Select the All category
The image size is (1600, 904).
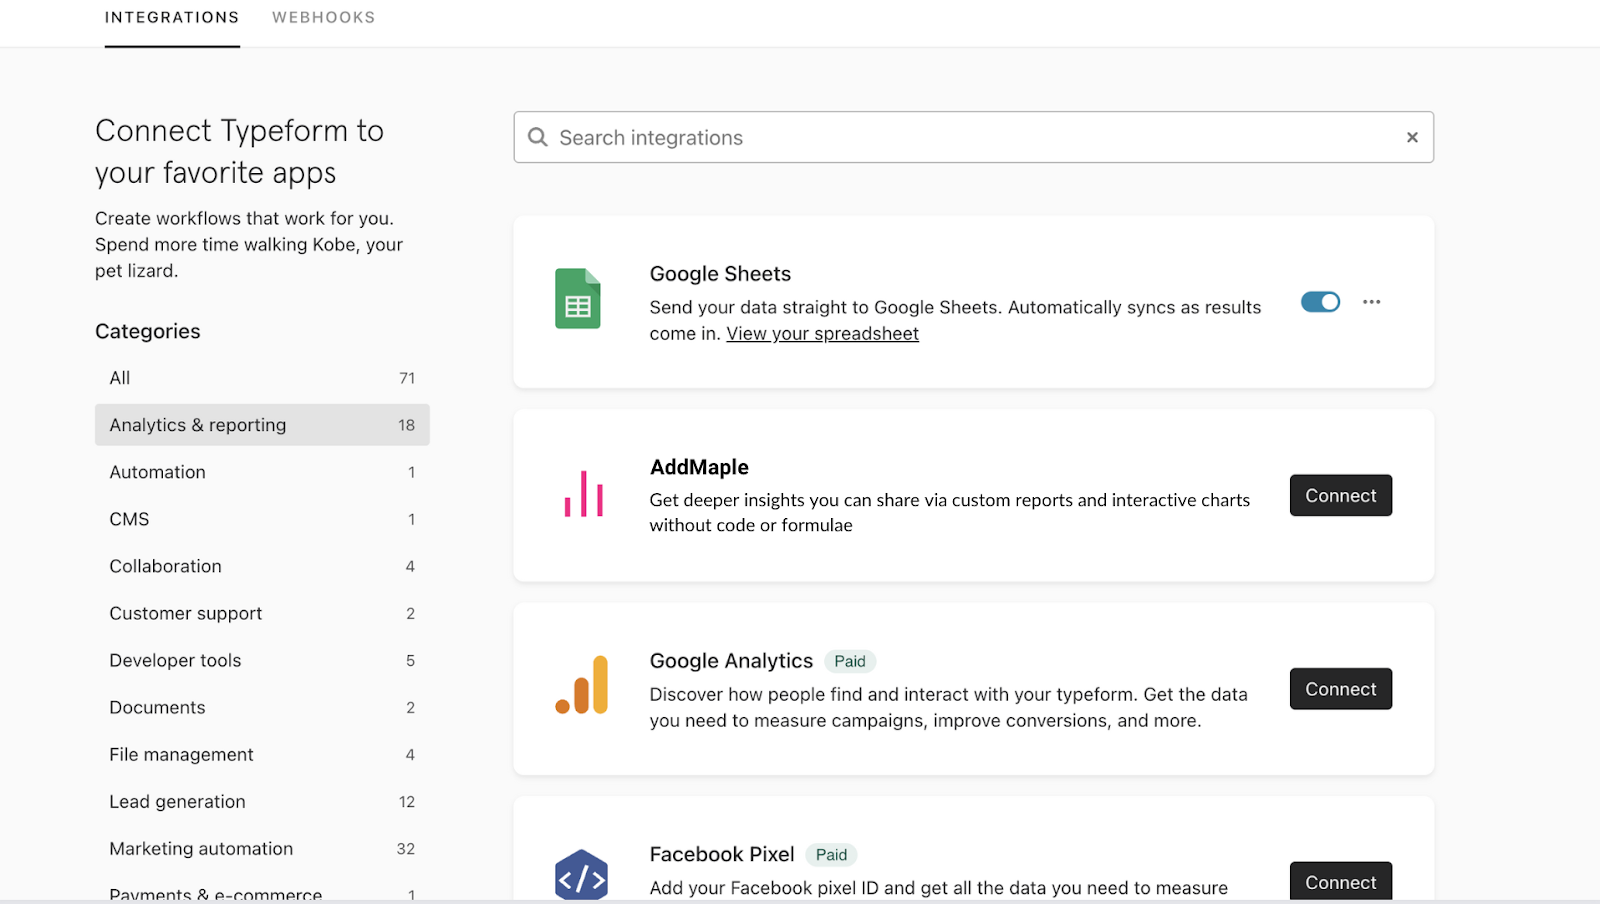[262, 378]
